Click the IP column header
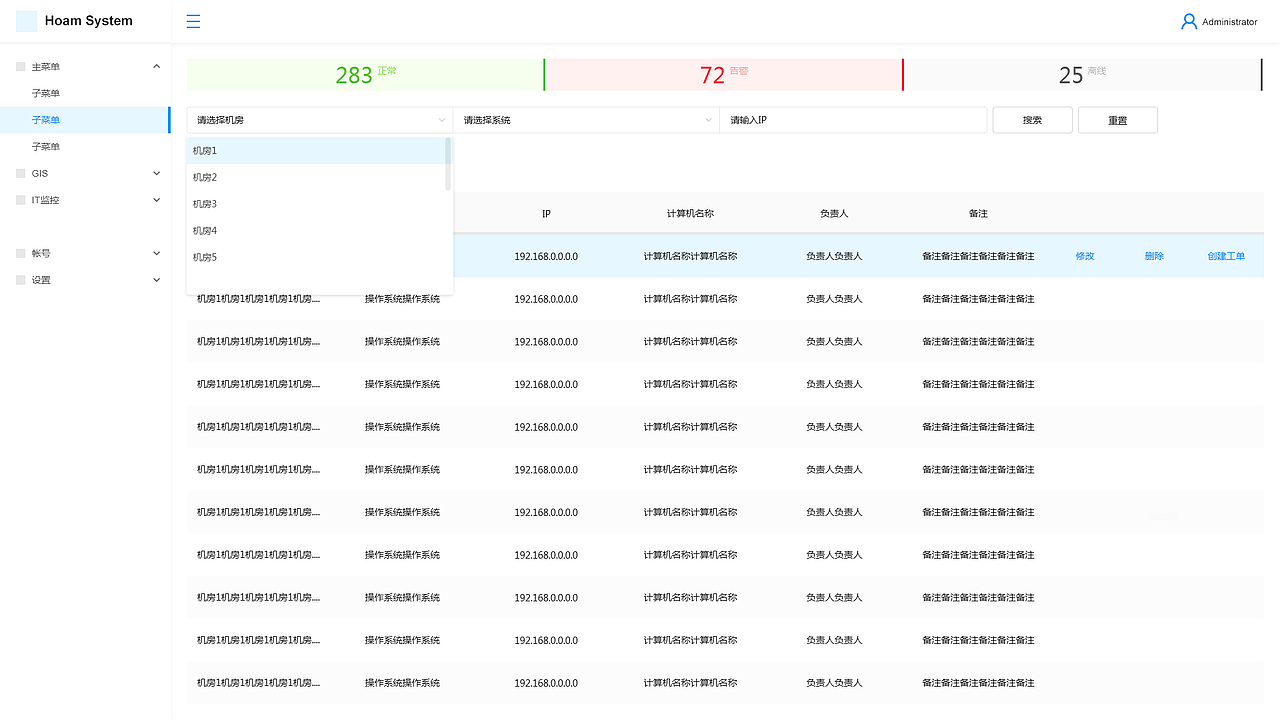Viewport: 1280px width, 720px height. (546, 214)
